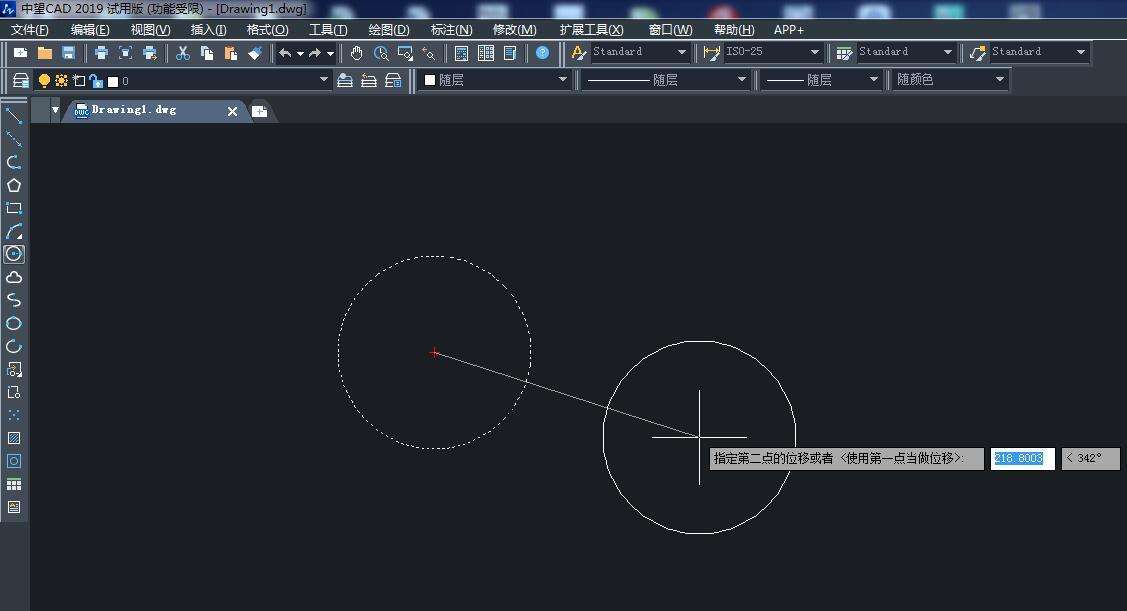The image size is (1127, 611).
Task: Click the new drawing tab button
Action: [259, 111]
